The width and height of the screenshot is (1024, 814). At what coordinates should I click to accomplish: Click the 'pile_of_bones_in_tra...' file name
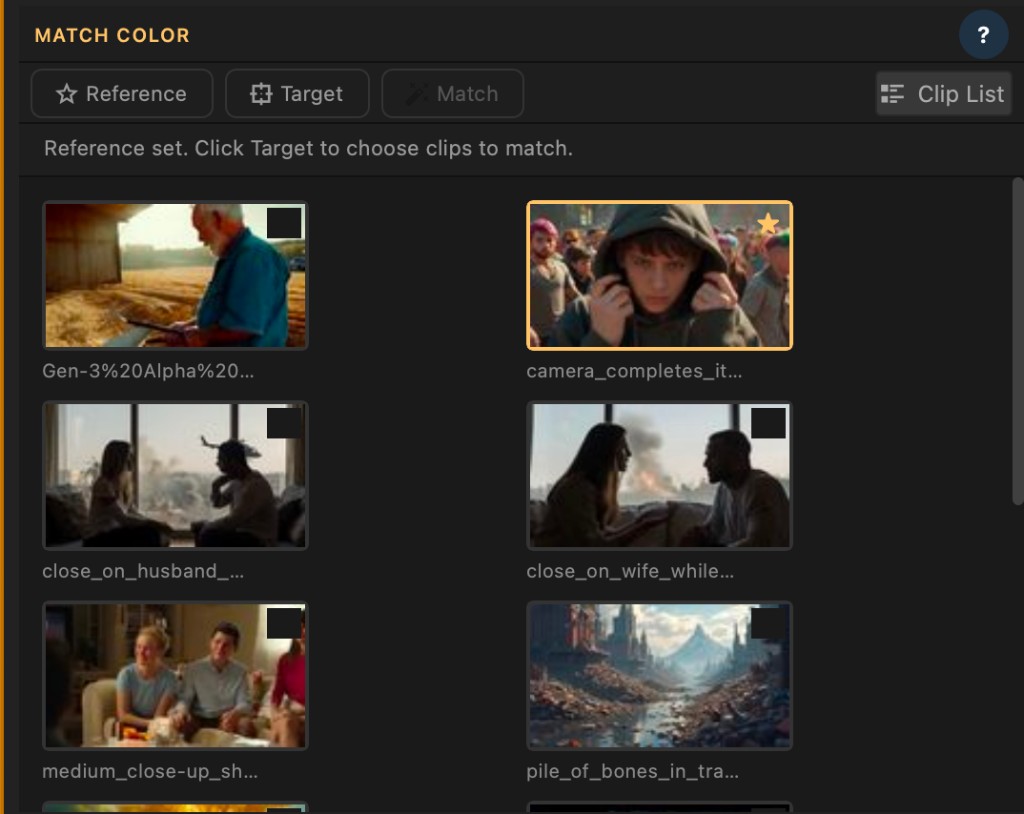pyautogui.click(x=633, y=771)
